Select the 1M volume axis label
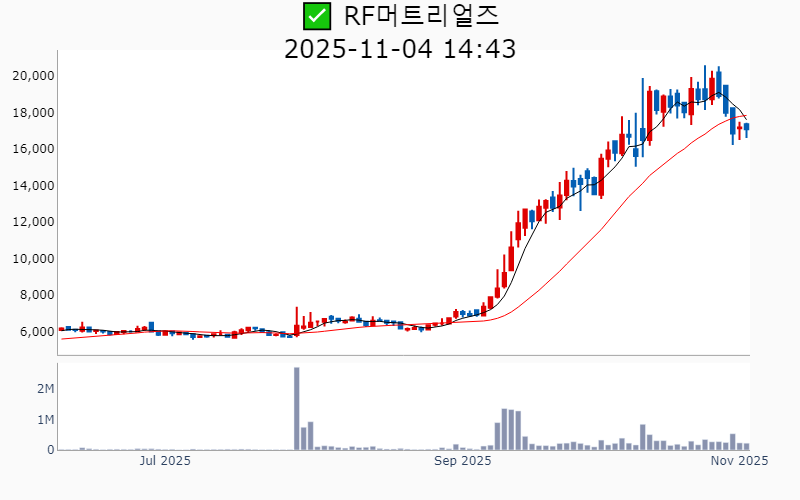The image size is (800, 500). (46, 419)
